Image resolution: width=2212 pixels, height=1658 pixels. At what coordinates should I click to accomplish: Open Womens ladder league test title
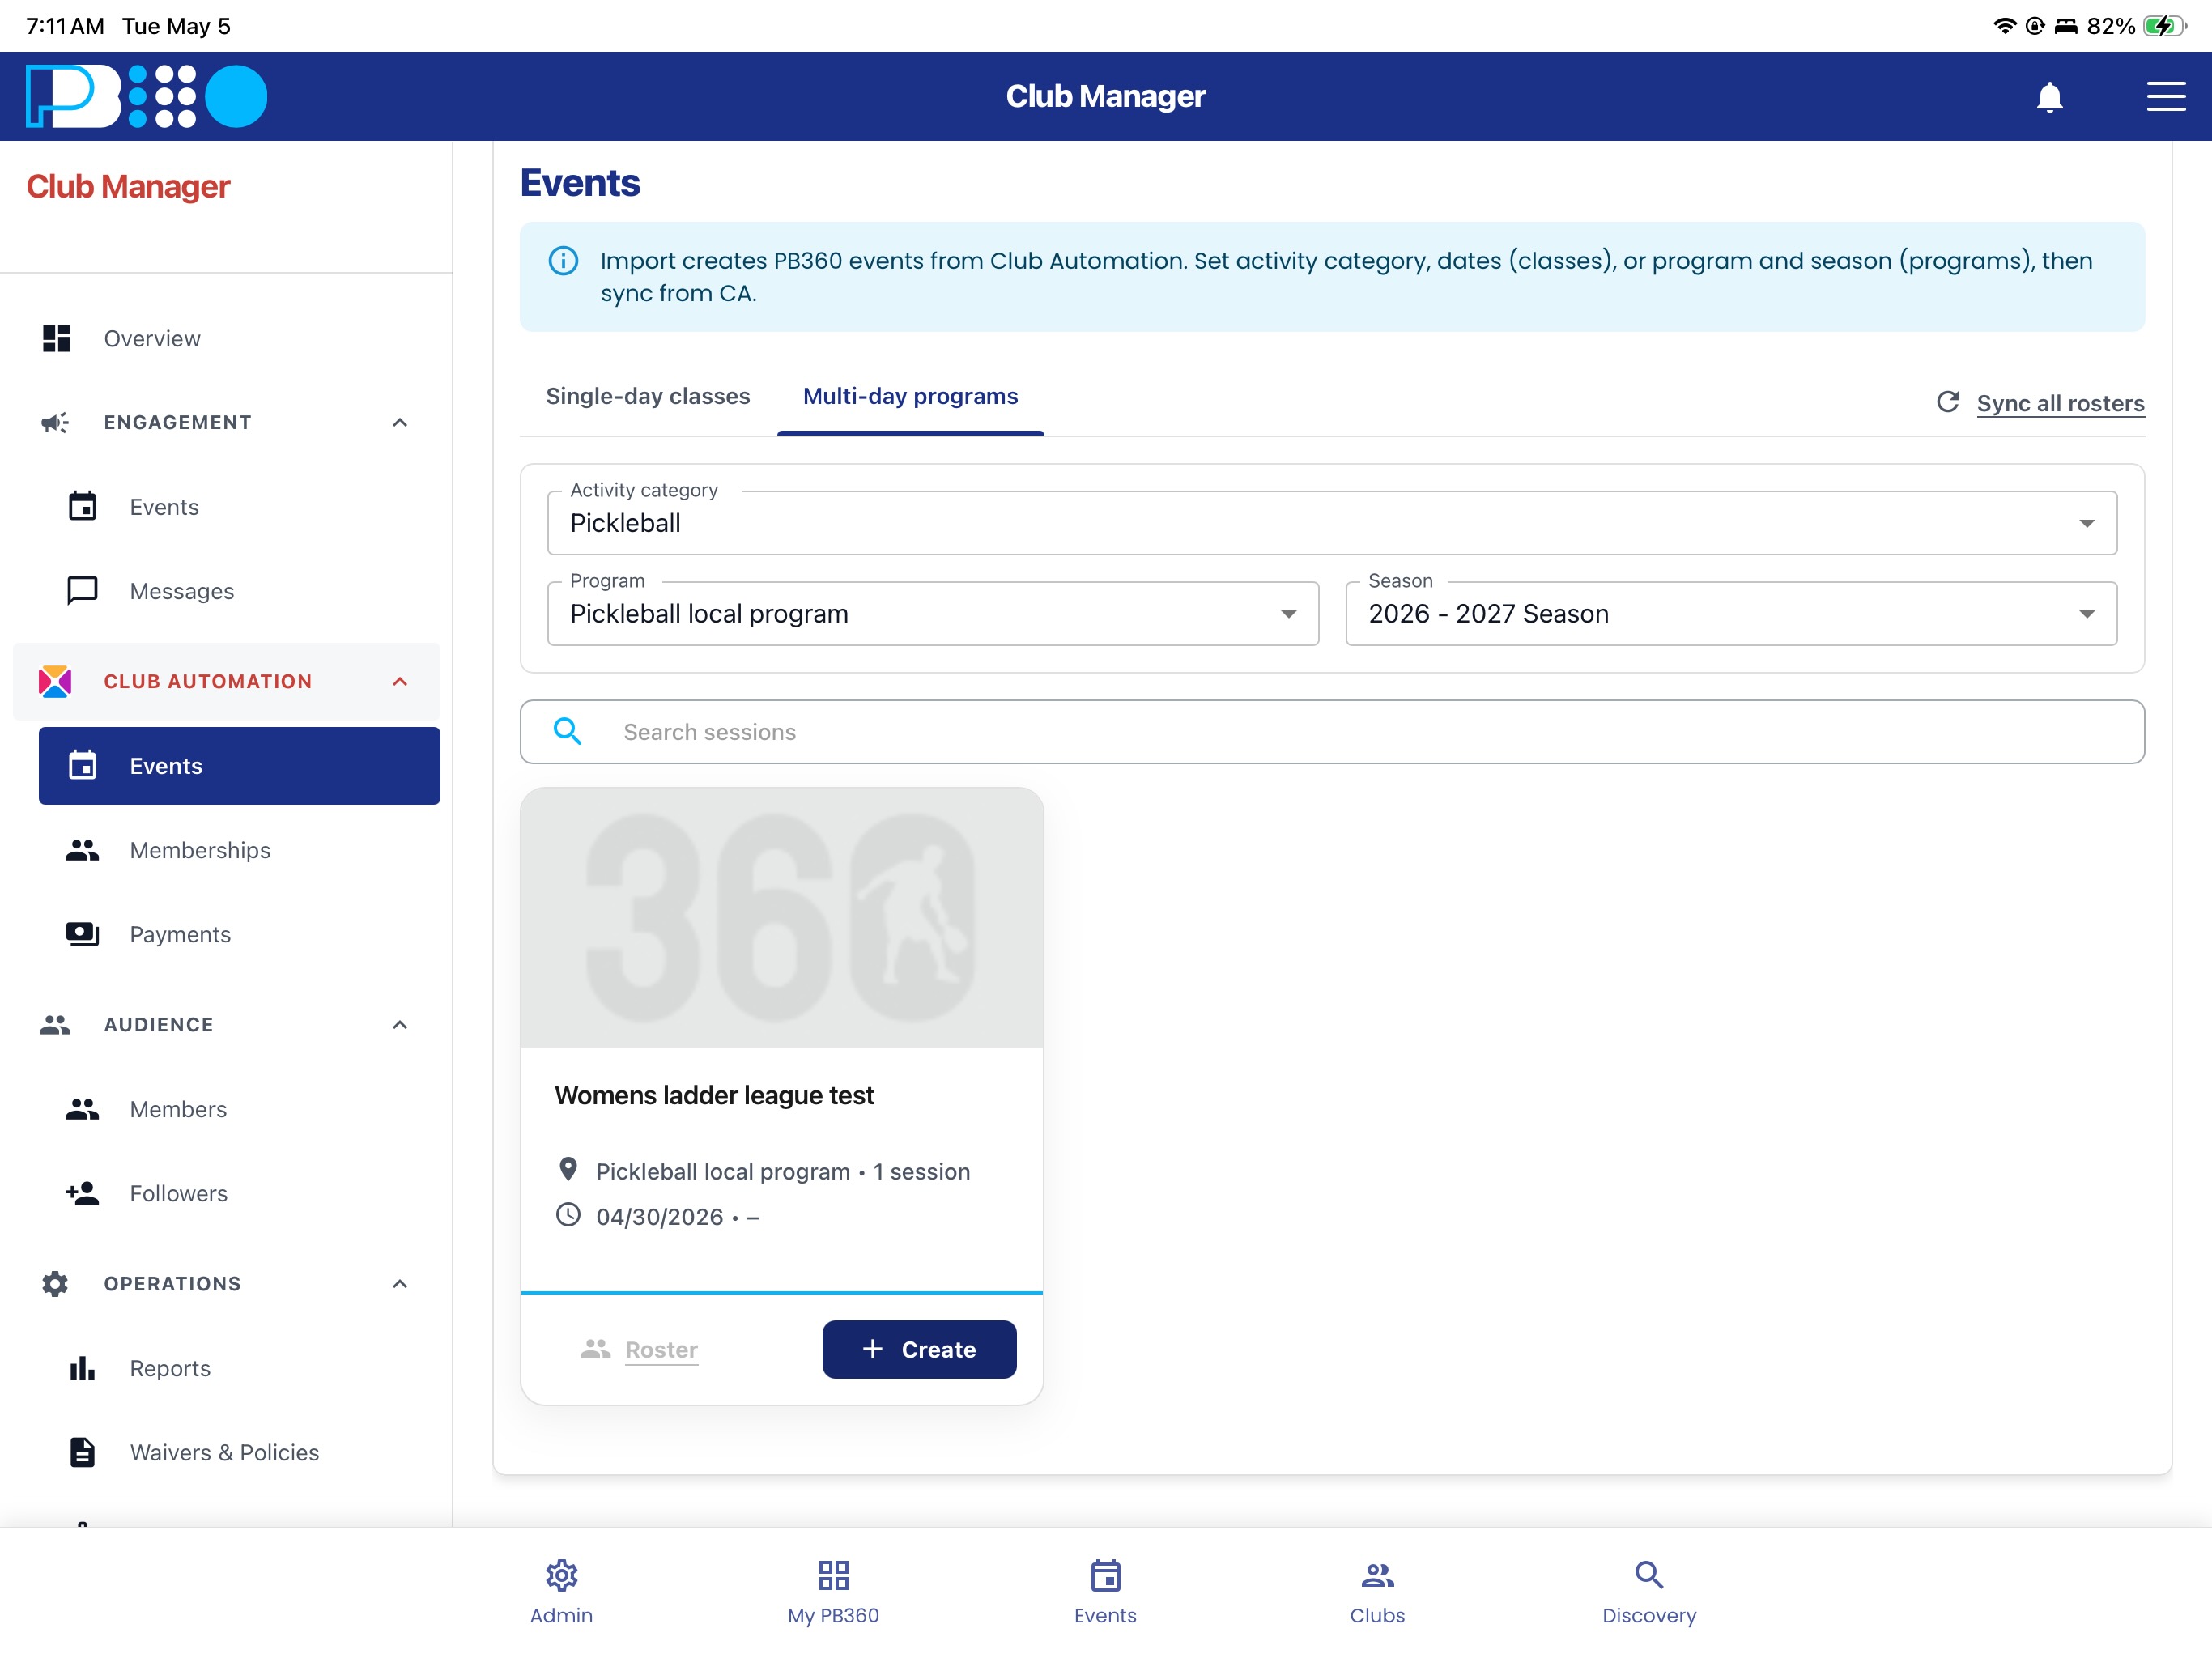coord(714,1095)
